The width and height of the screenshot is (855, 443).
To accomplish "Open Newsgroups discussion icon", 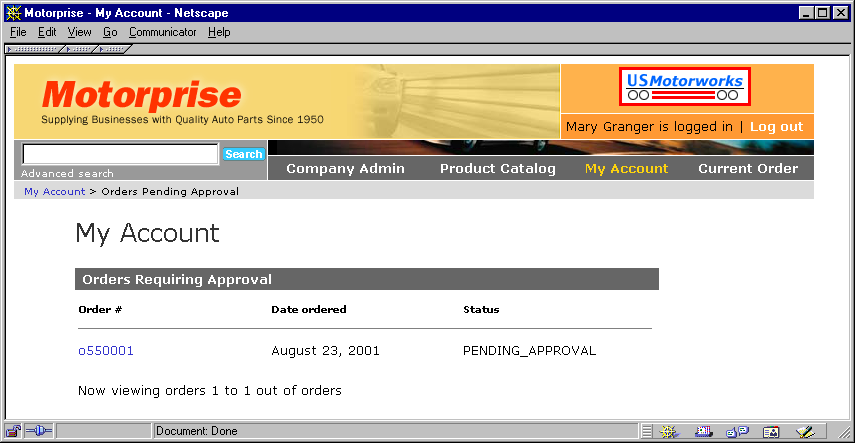I will tap(737, 432).
